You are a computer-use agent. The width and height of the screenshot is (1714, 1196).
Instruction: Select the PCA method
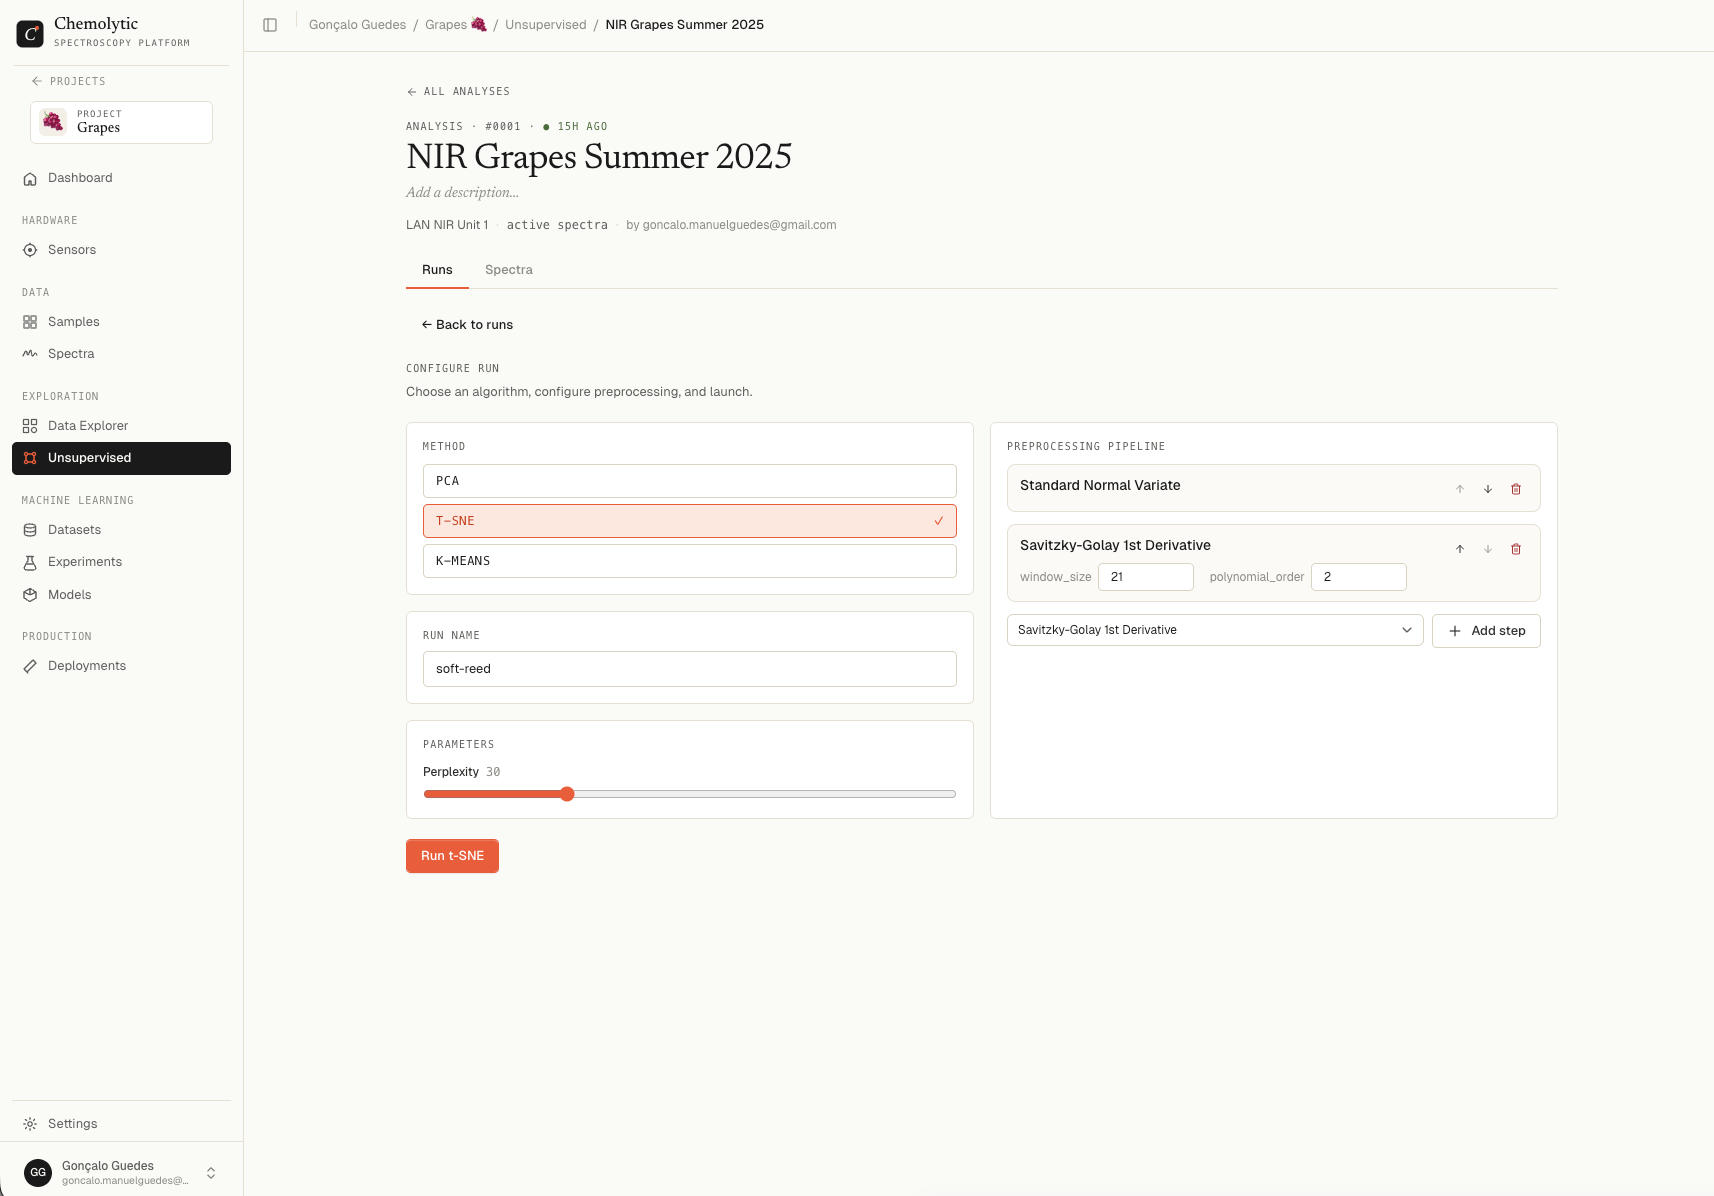pos(690,481)
